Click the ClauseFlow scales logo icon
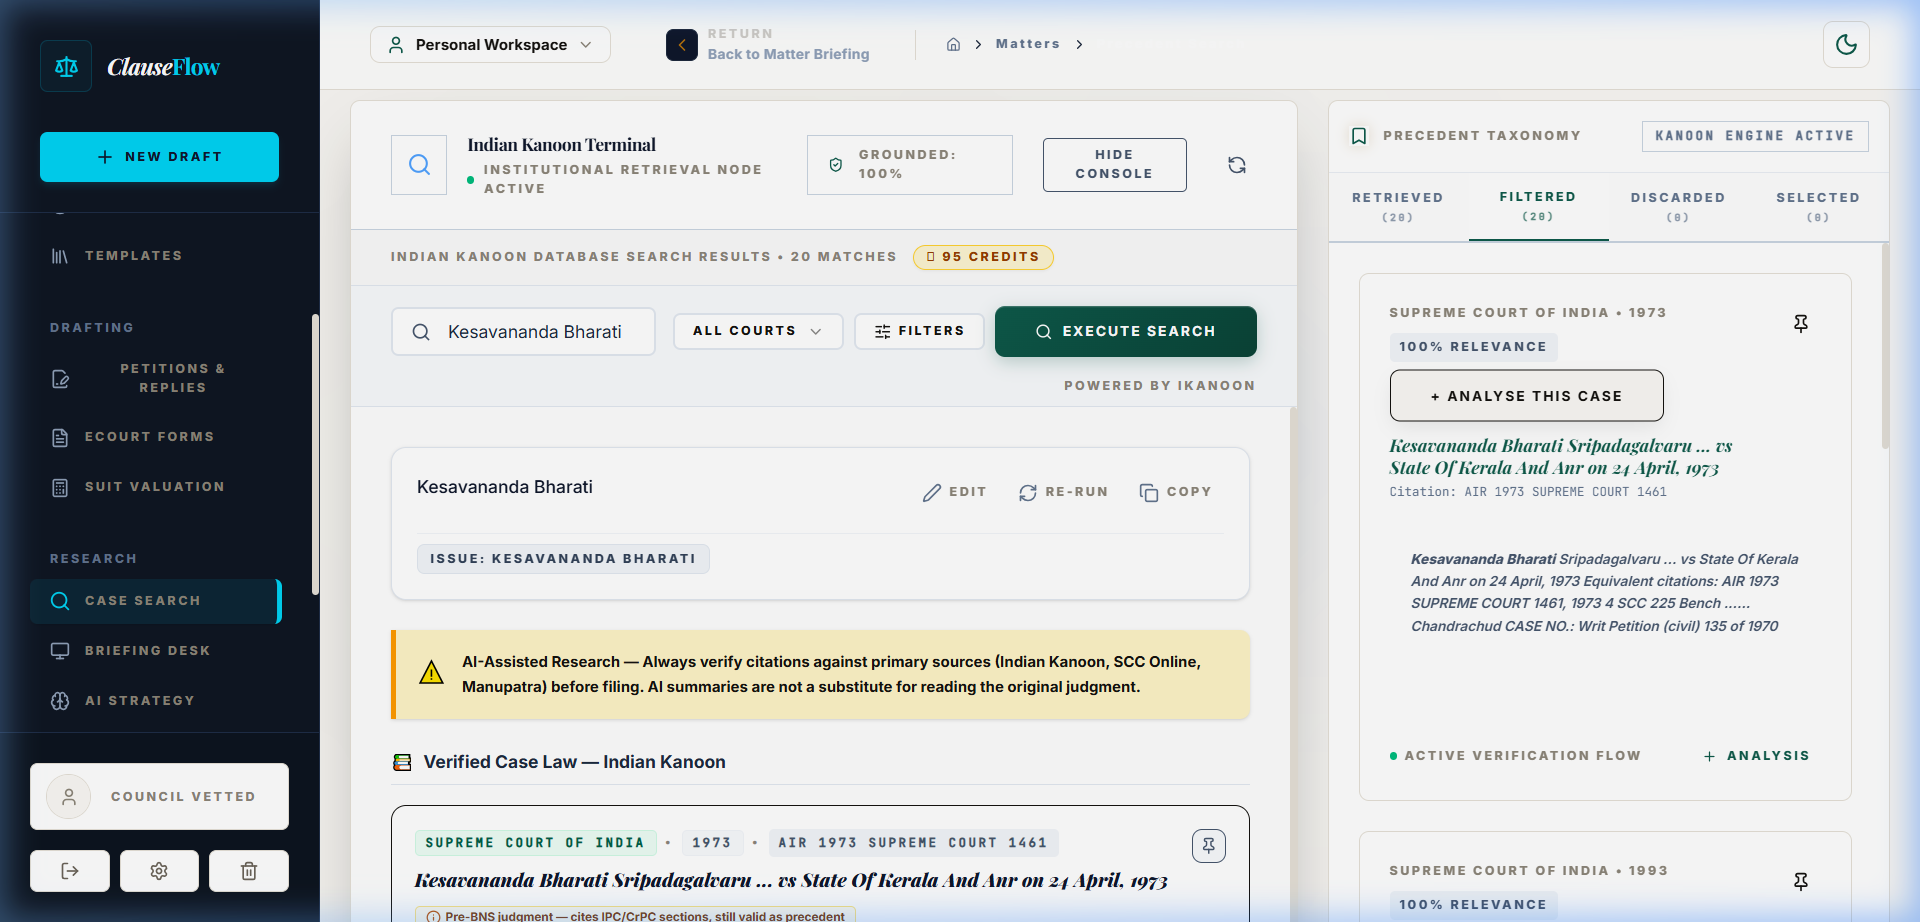Screen dimensions: 1920x922 coord(66,66)
